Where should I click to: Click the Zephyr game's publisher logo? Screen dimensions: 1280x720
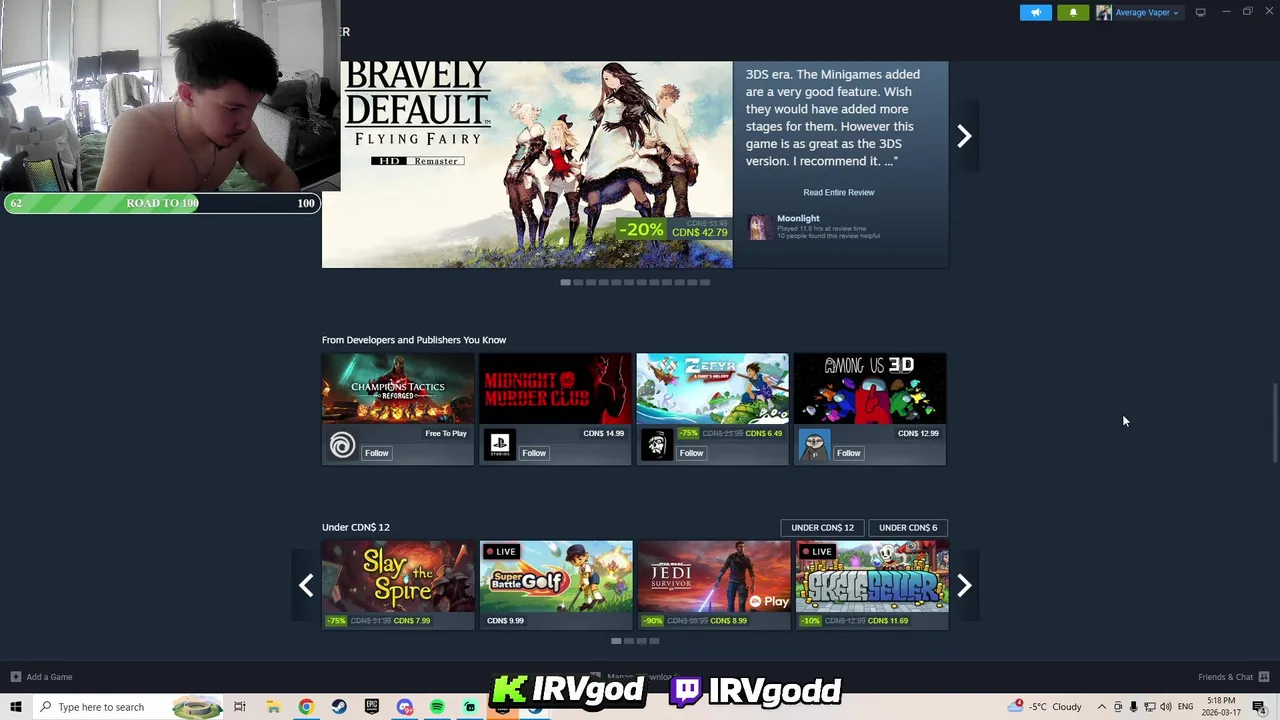[x=656, y=445]
